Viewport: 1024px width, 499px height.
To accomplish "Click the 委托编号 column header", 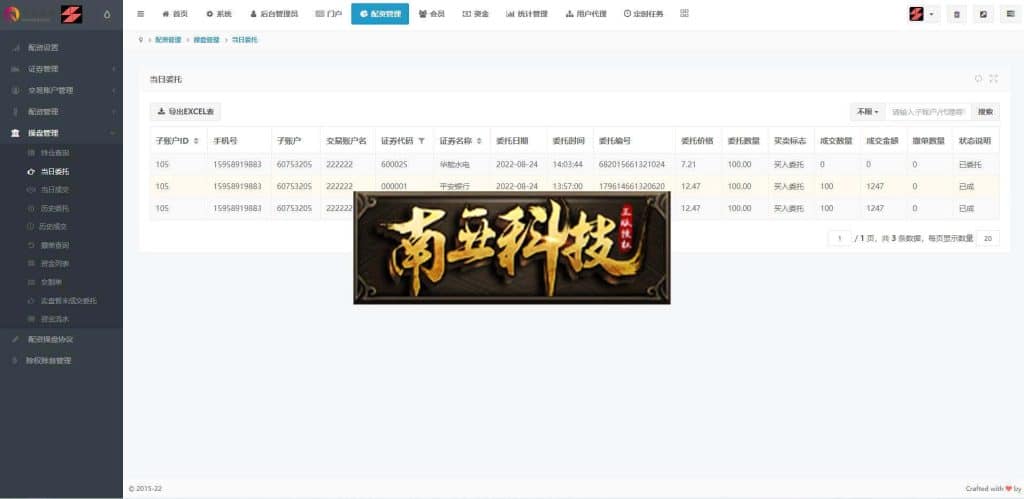I will 615,140.
